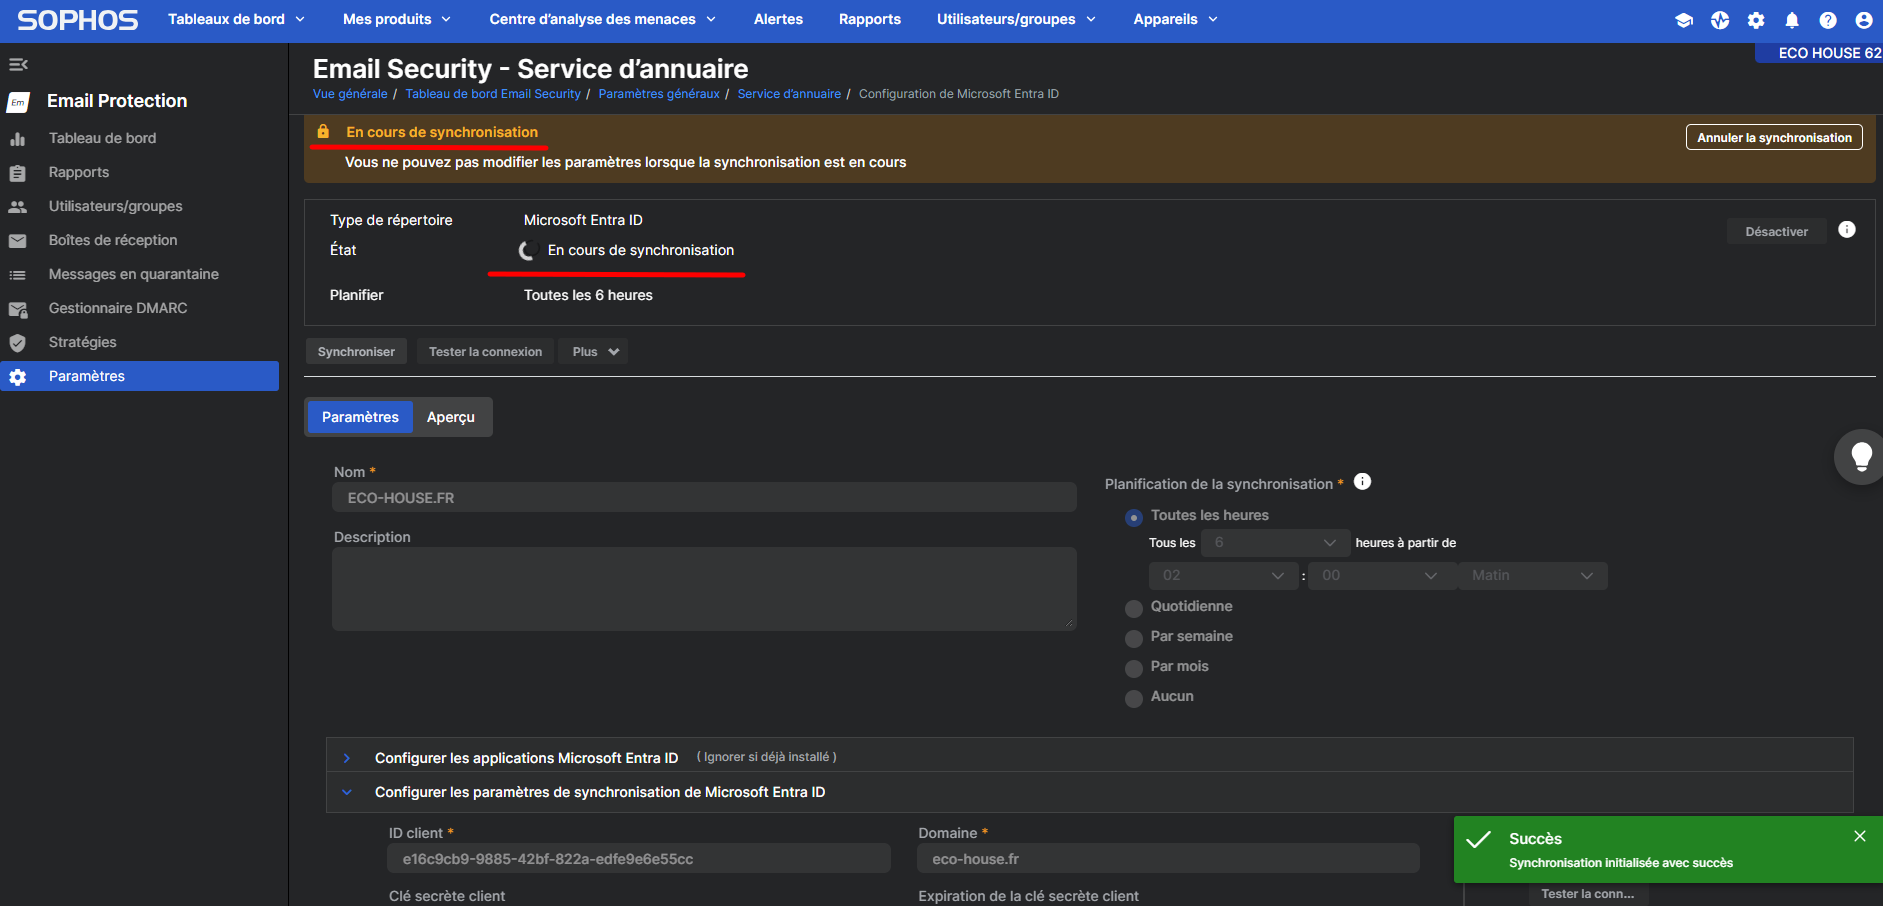
Task: Click the info icon next to Désactiver
Action: (x=1847, y=230)
